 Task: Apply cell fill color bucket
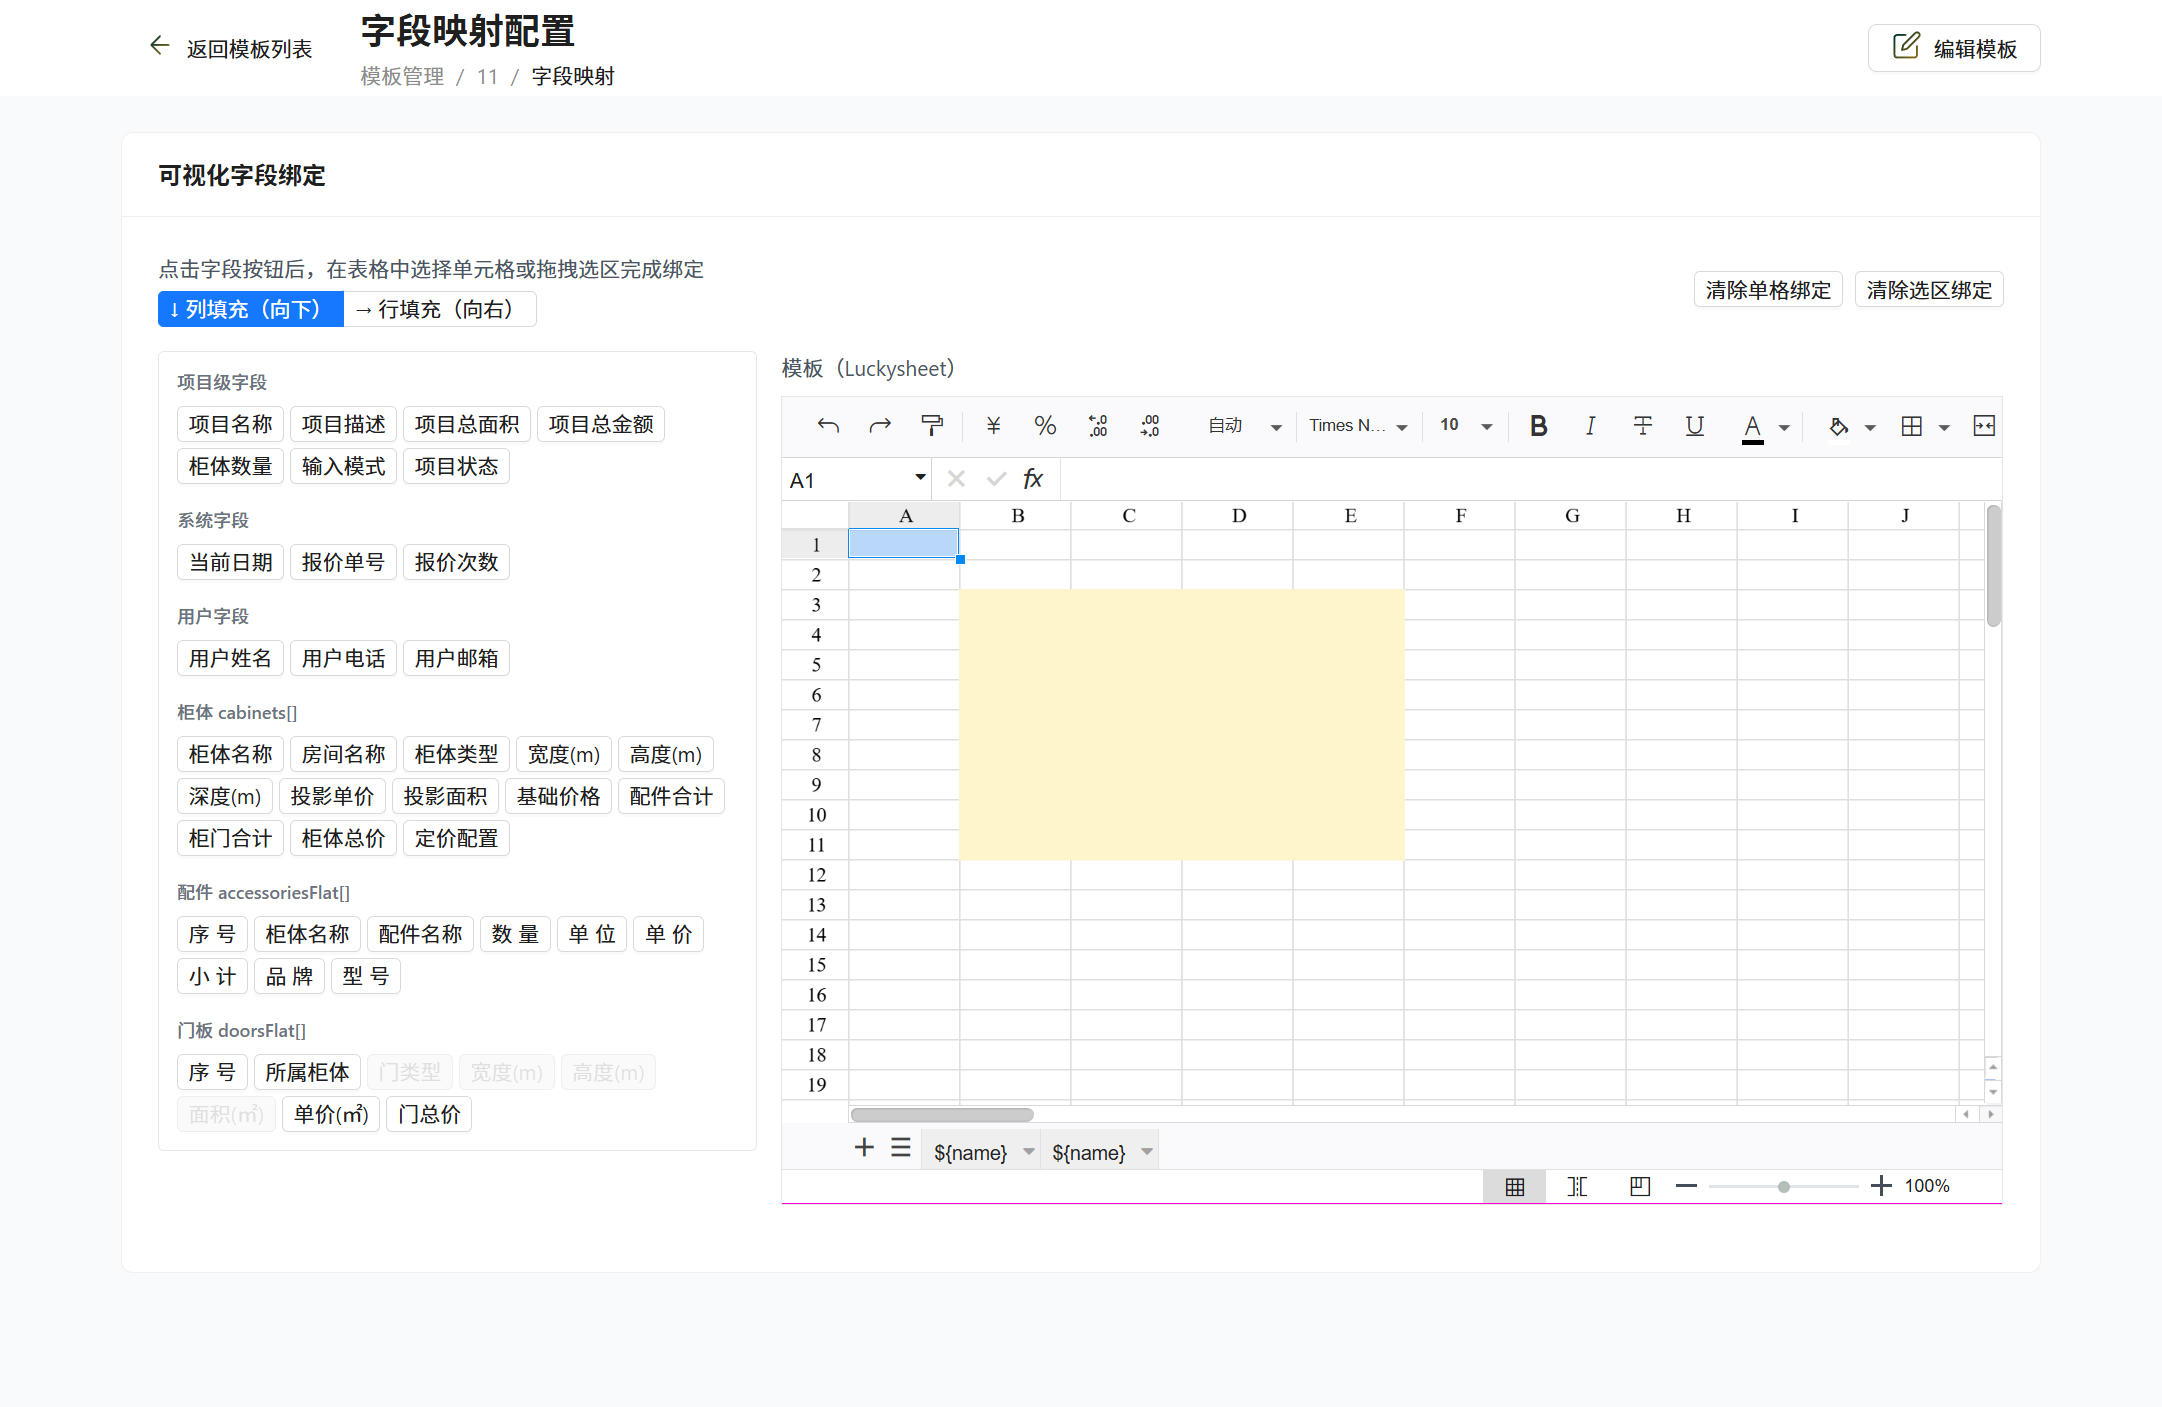tap(1838, 426)
